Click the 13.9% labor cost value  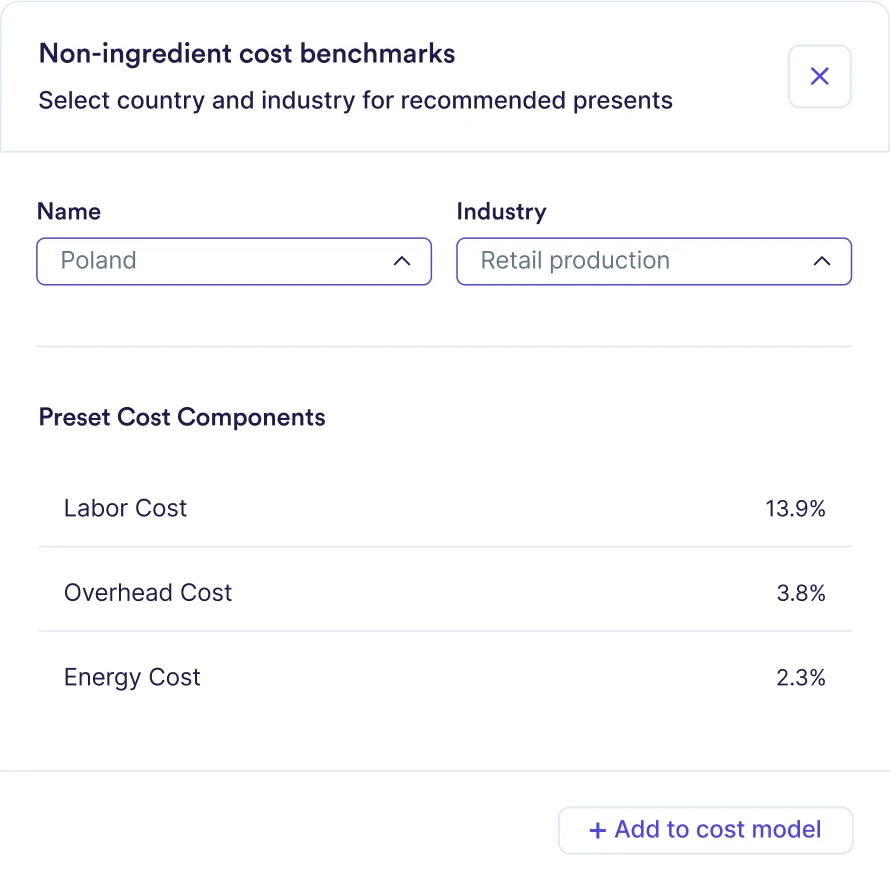[x=795, y=509]
